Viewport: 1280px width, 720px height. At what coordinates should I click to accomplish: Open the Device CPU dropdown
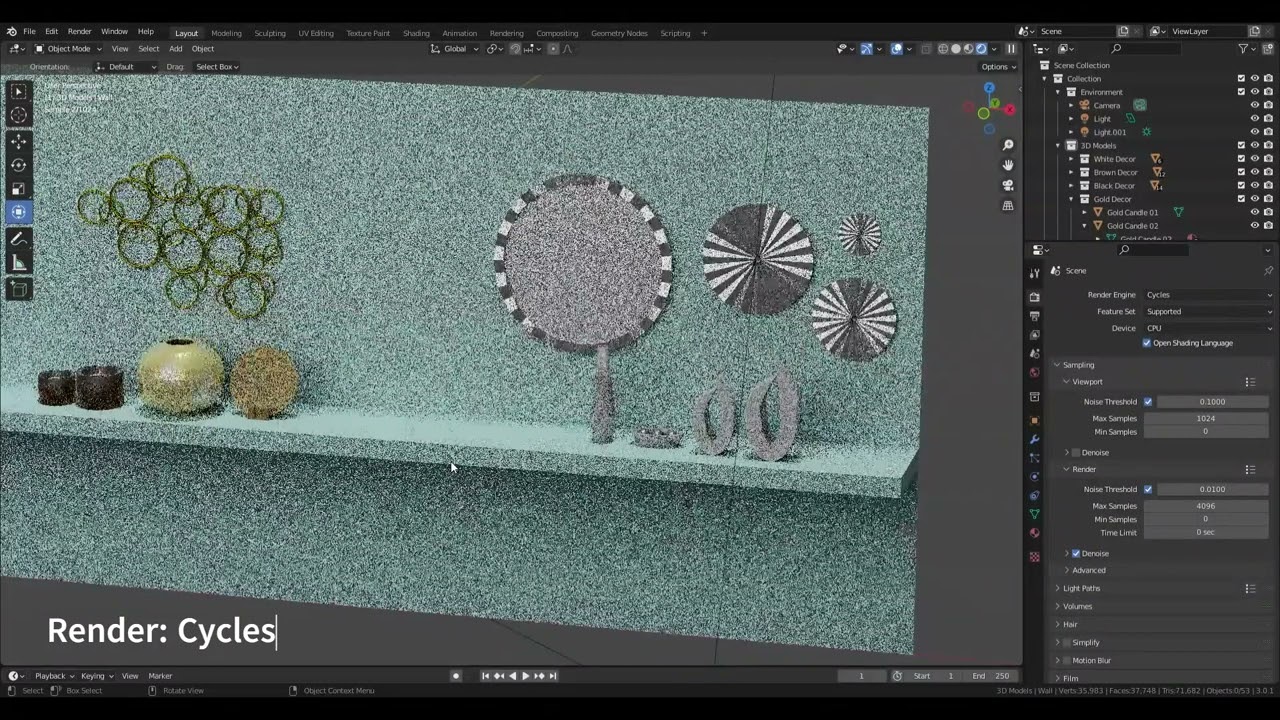[1208, 328]
